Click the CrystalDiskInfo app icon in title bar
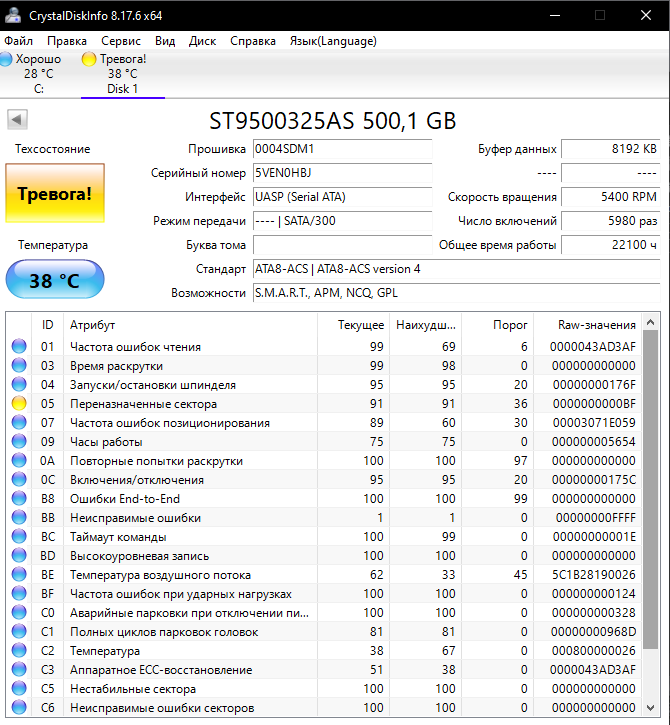Viewport: 670px width, 725px height. click(13, 15)
